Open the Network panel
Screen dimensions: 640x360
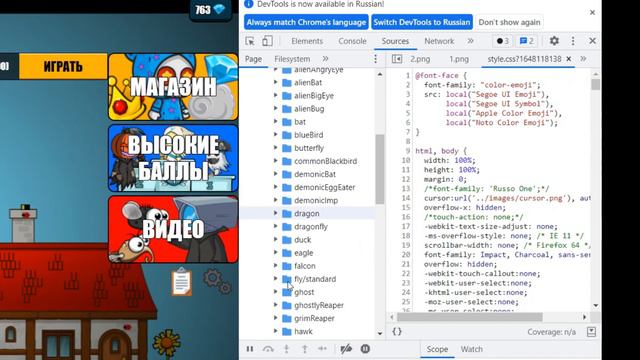pyautogui.click(x=439, y=41)
